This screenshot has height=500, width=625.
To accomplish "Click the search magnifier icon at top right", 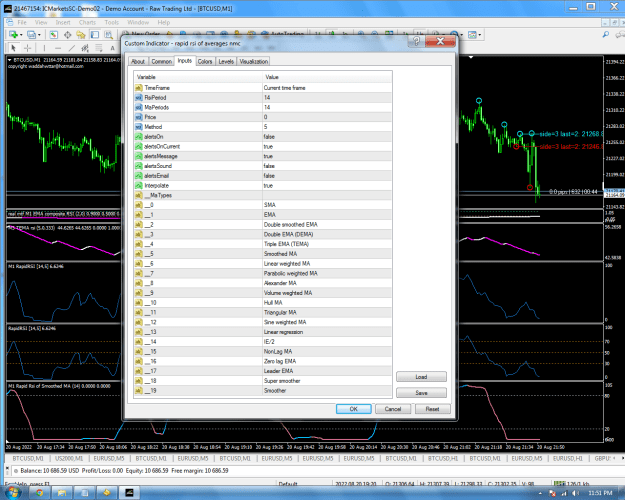I will coord(606,35).
